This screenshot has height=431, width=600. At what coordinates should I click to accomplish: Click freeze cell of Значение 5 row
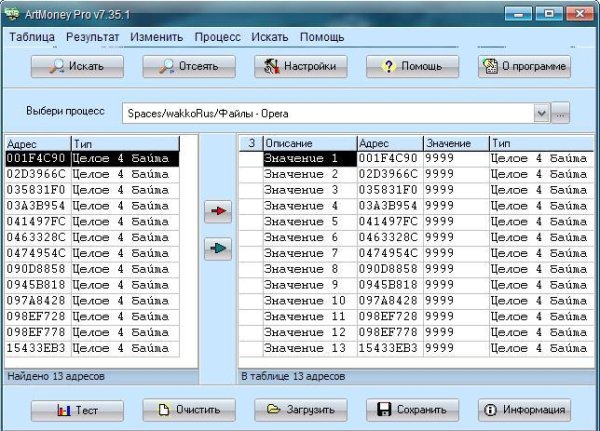point(251,222)
